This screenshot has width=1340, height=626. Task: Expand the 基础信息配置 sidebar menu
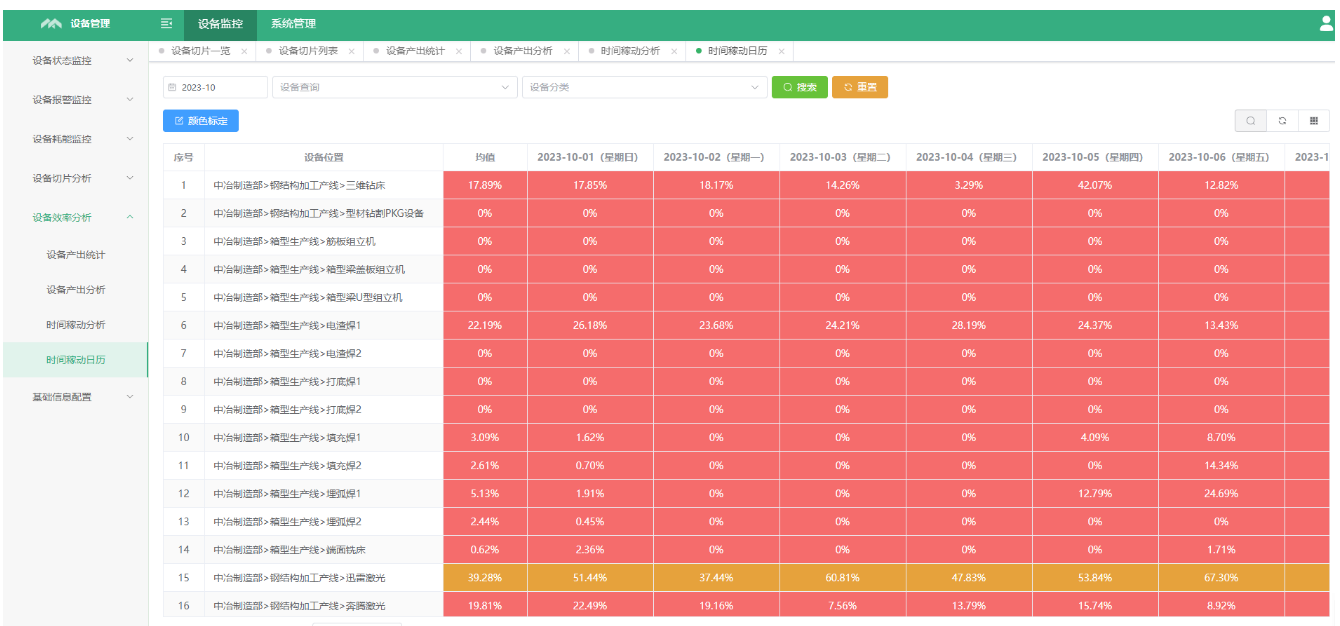[74, 397]
